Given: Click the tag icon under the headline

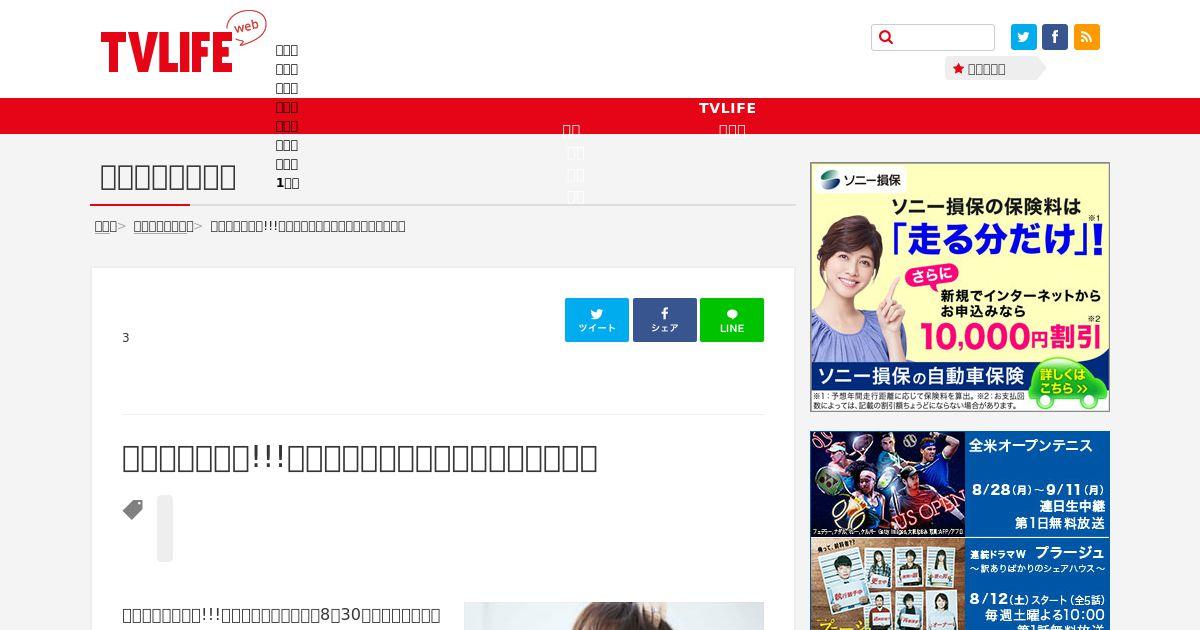Looking at the screenshot, I should [133, 510].
